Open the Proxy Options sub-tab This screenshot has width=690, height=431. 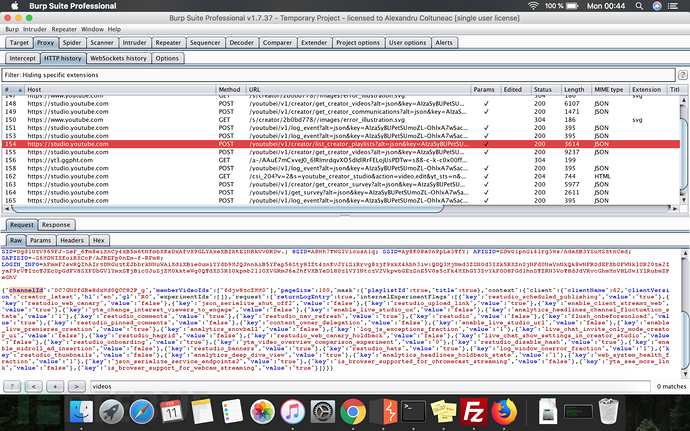click(x=167, y=58)
